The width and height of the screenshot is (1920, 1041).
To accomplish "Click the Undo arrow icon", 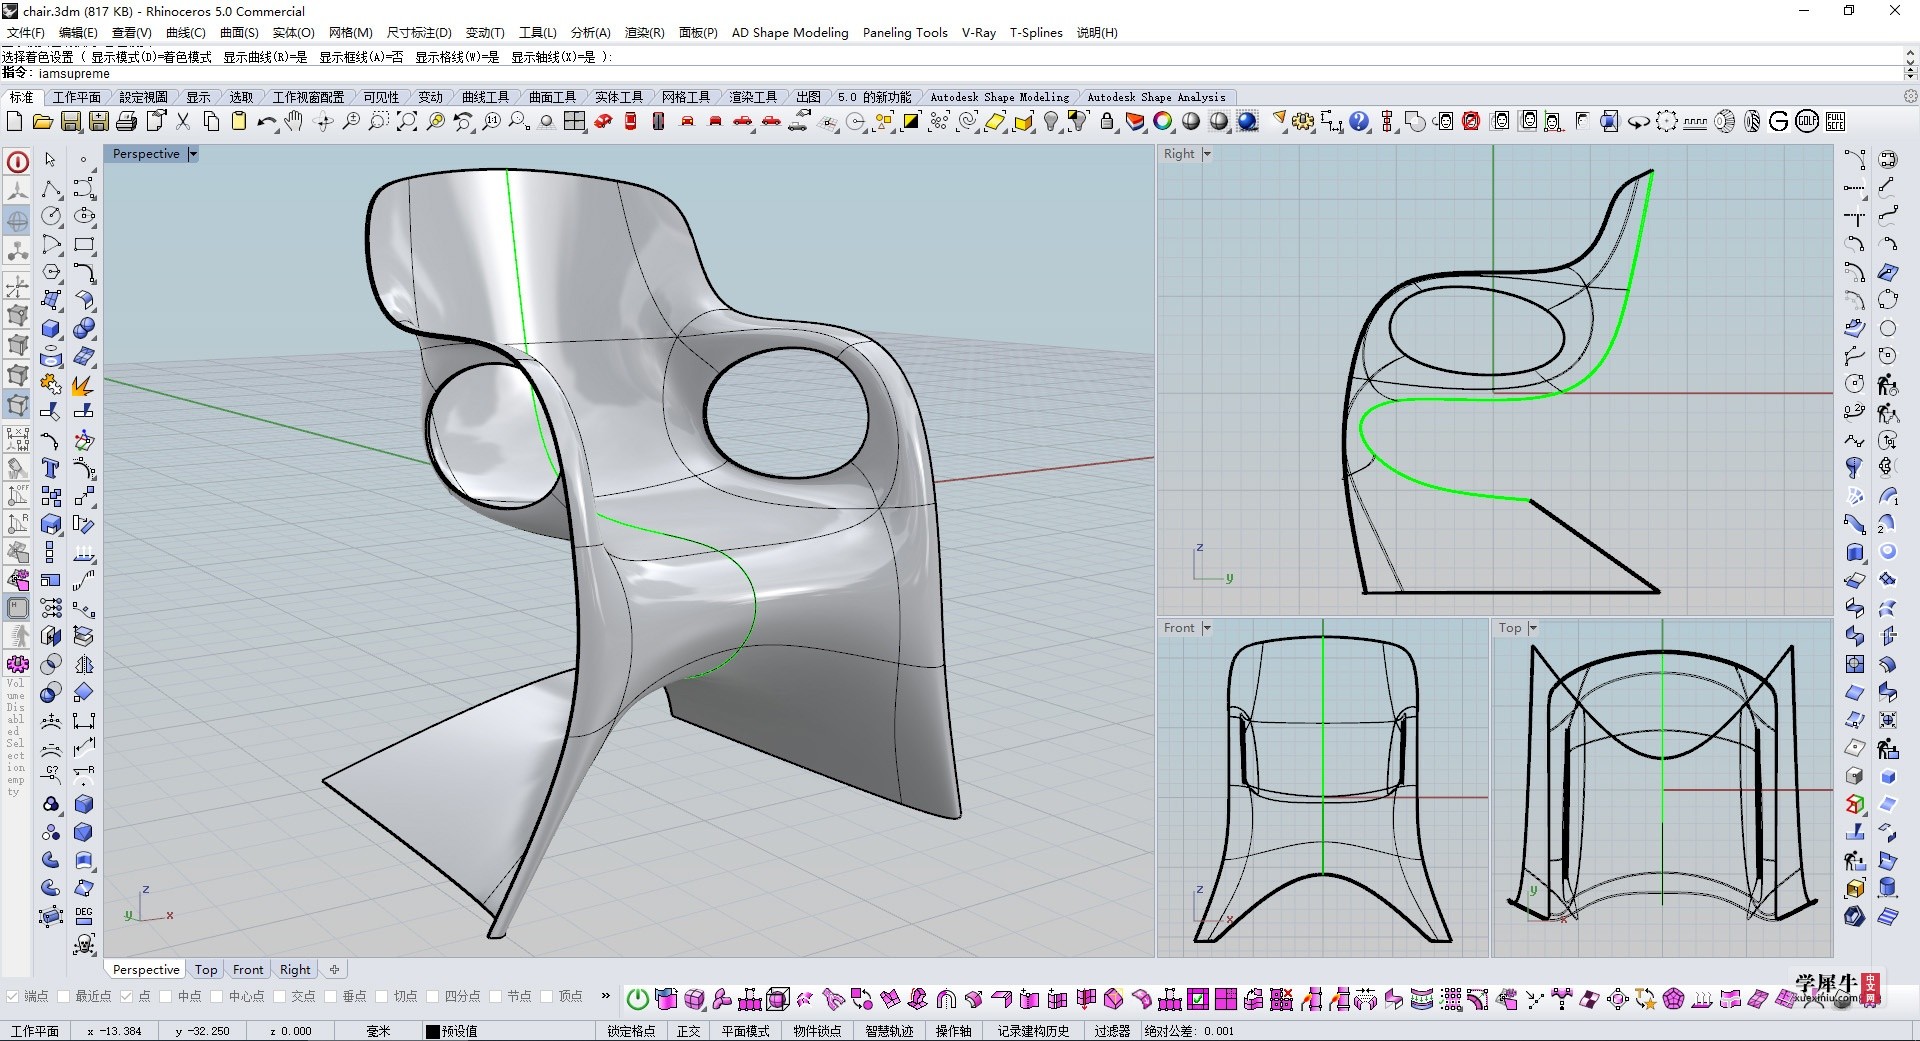I will (x=267, y=122).
